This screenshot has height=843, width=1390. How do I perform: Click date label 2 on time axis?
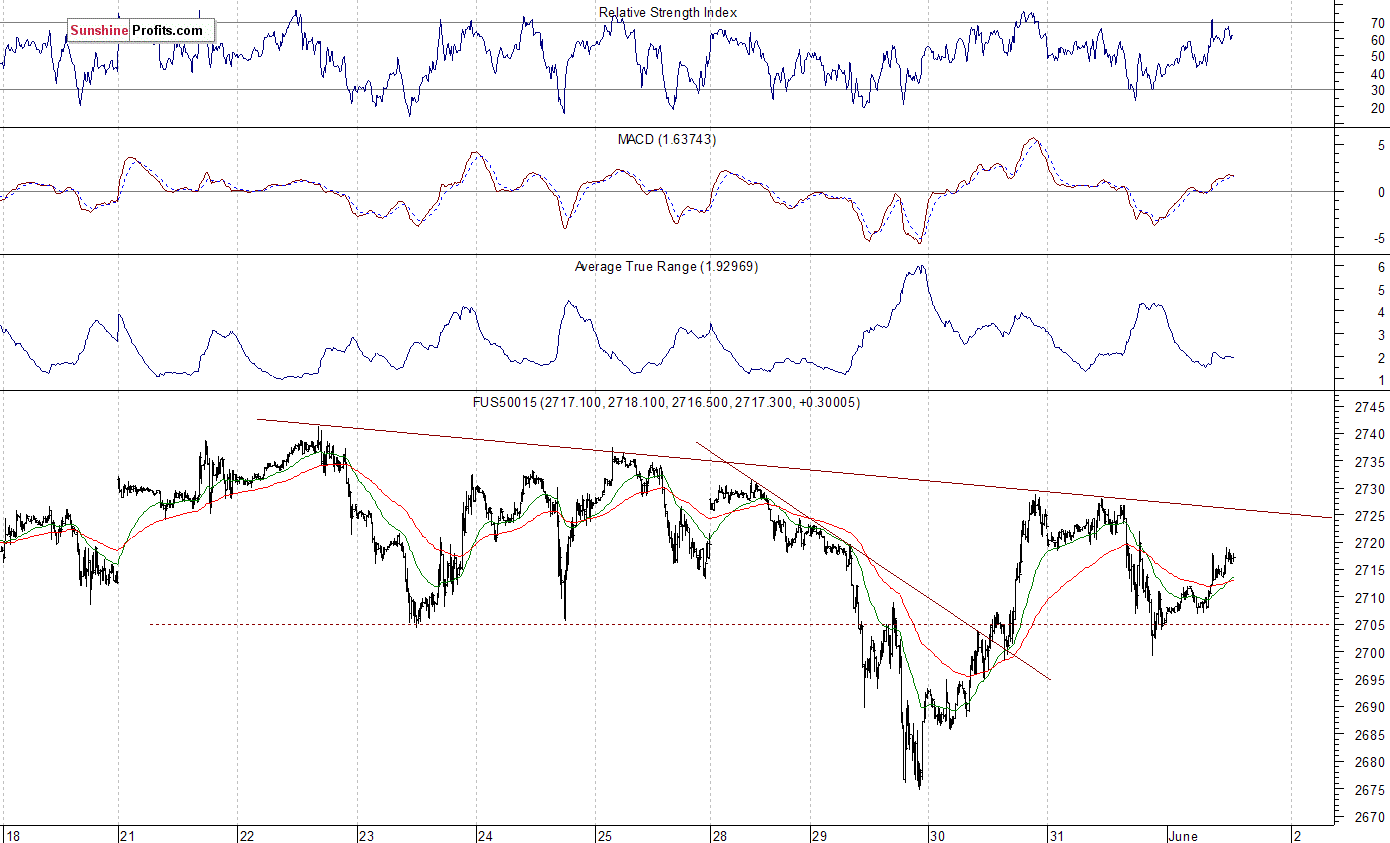coord(1295,835)
